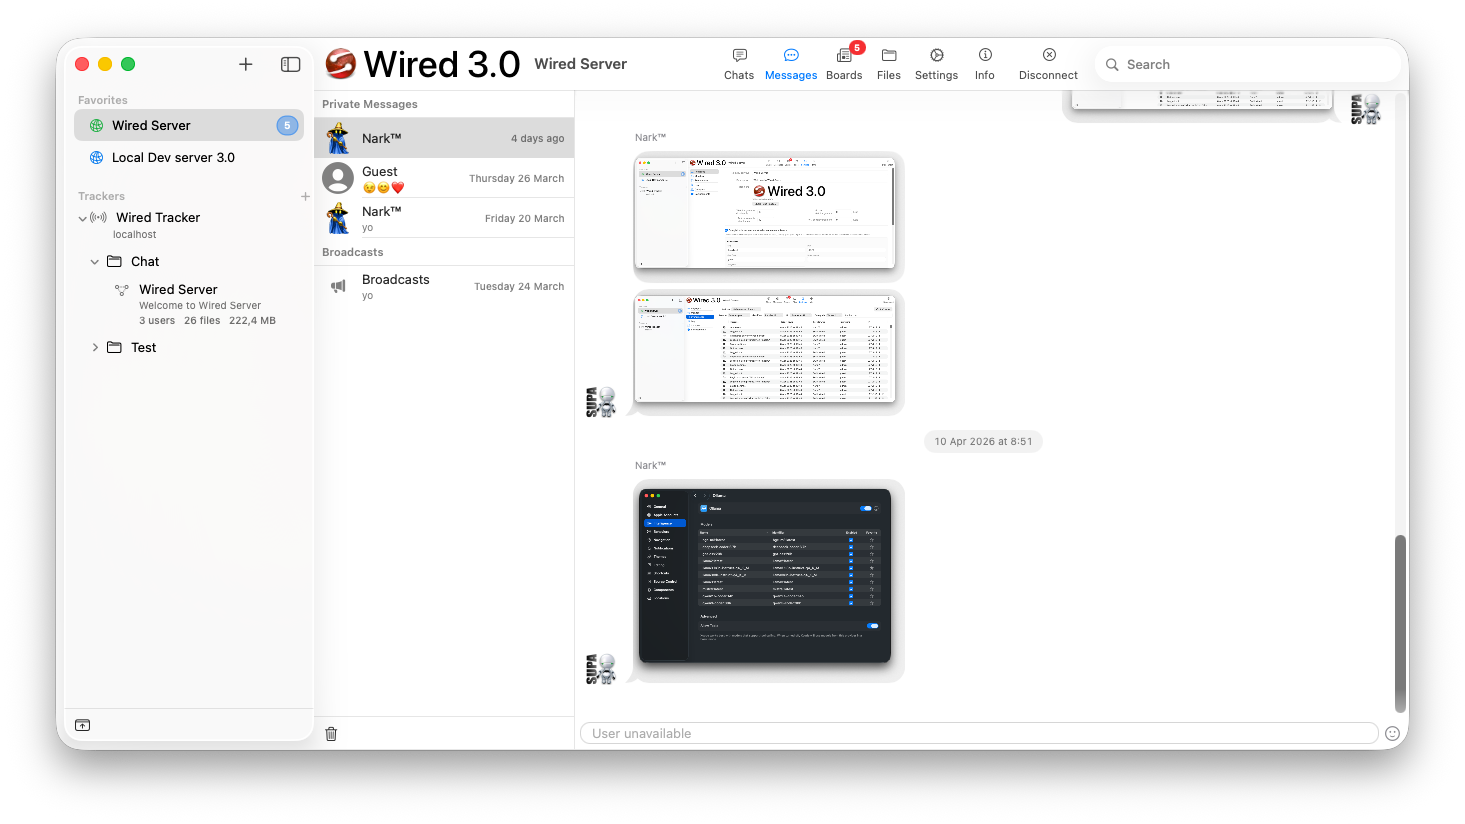Click the Wired 3.0 logo icon
The image size is (1465, 824).
(340, 63)
